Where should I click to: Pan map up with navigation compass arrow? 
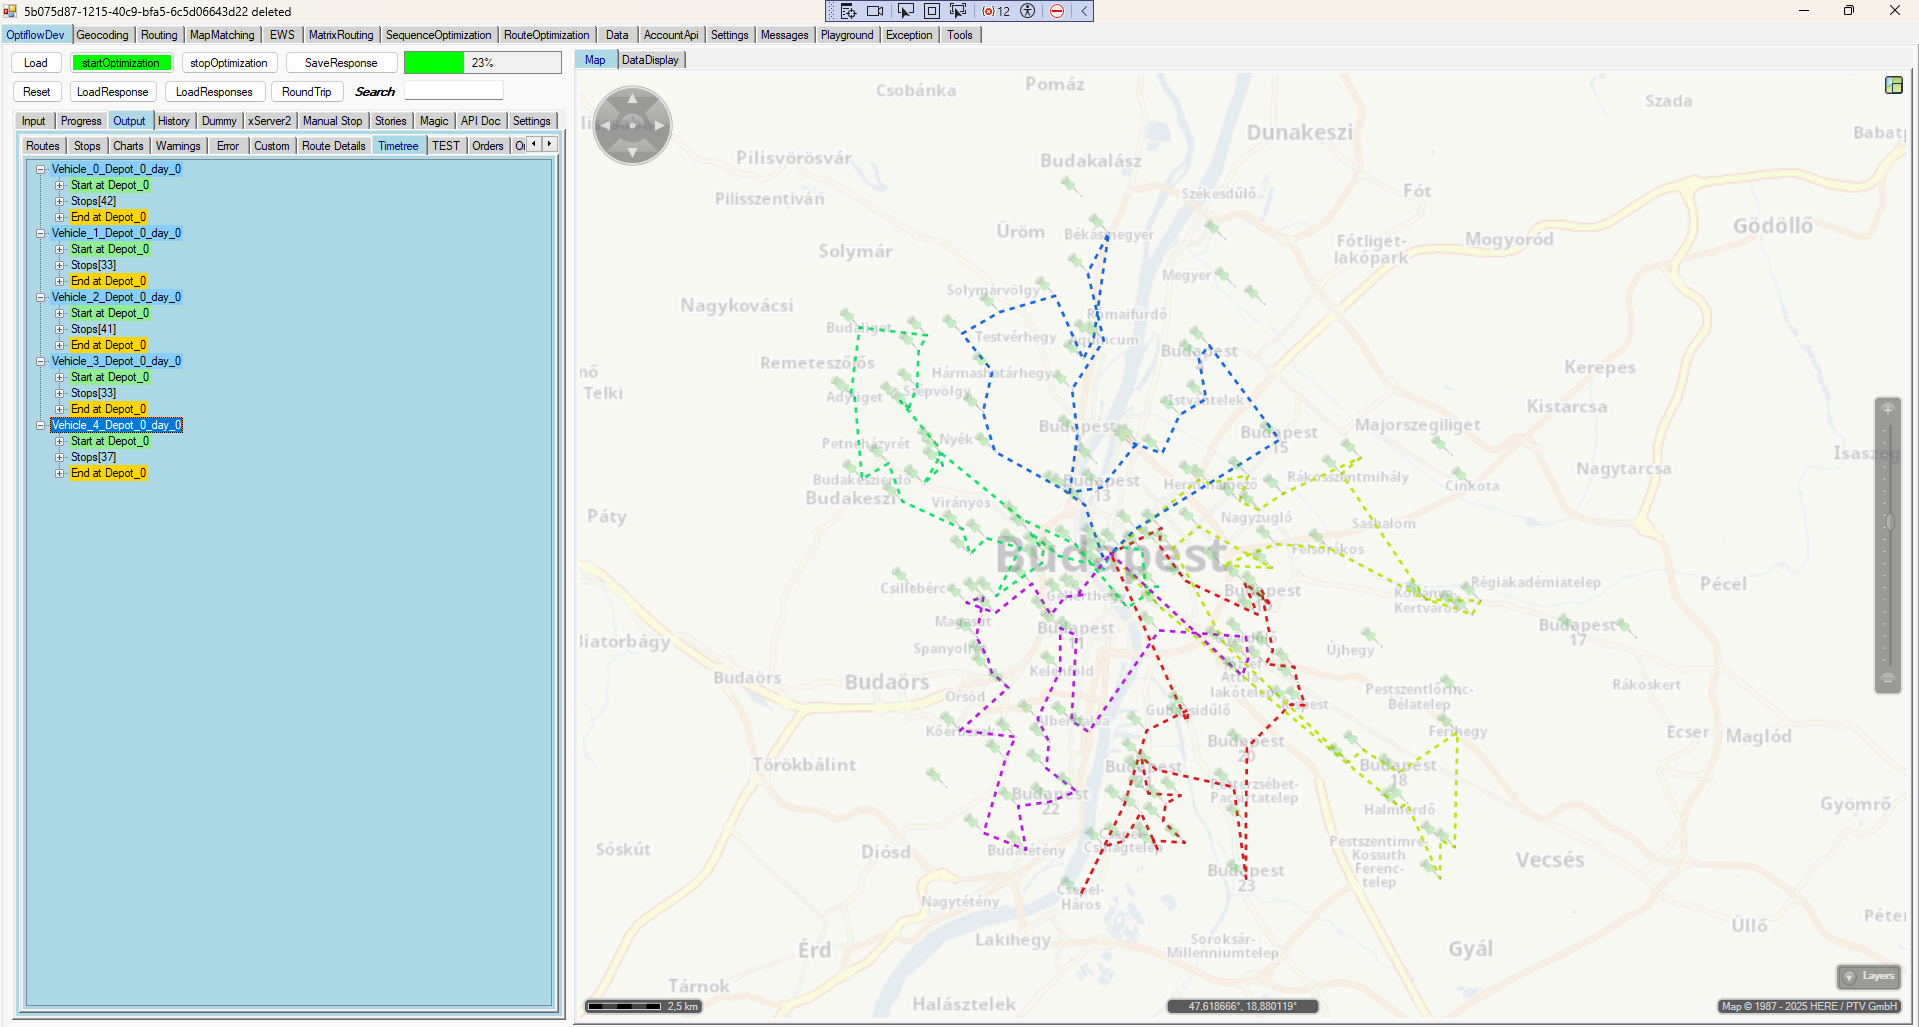point(632,98)
